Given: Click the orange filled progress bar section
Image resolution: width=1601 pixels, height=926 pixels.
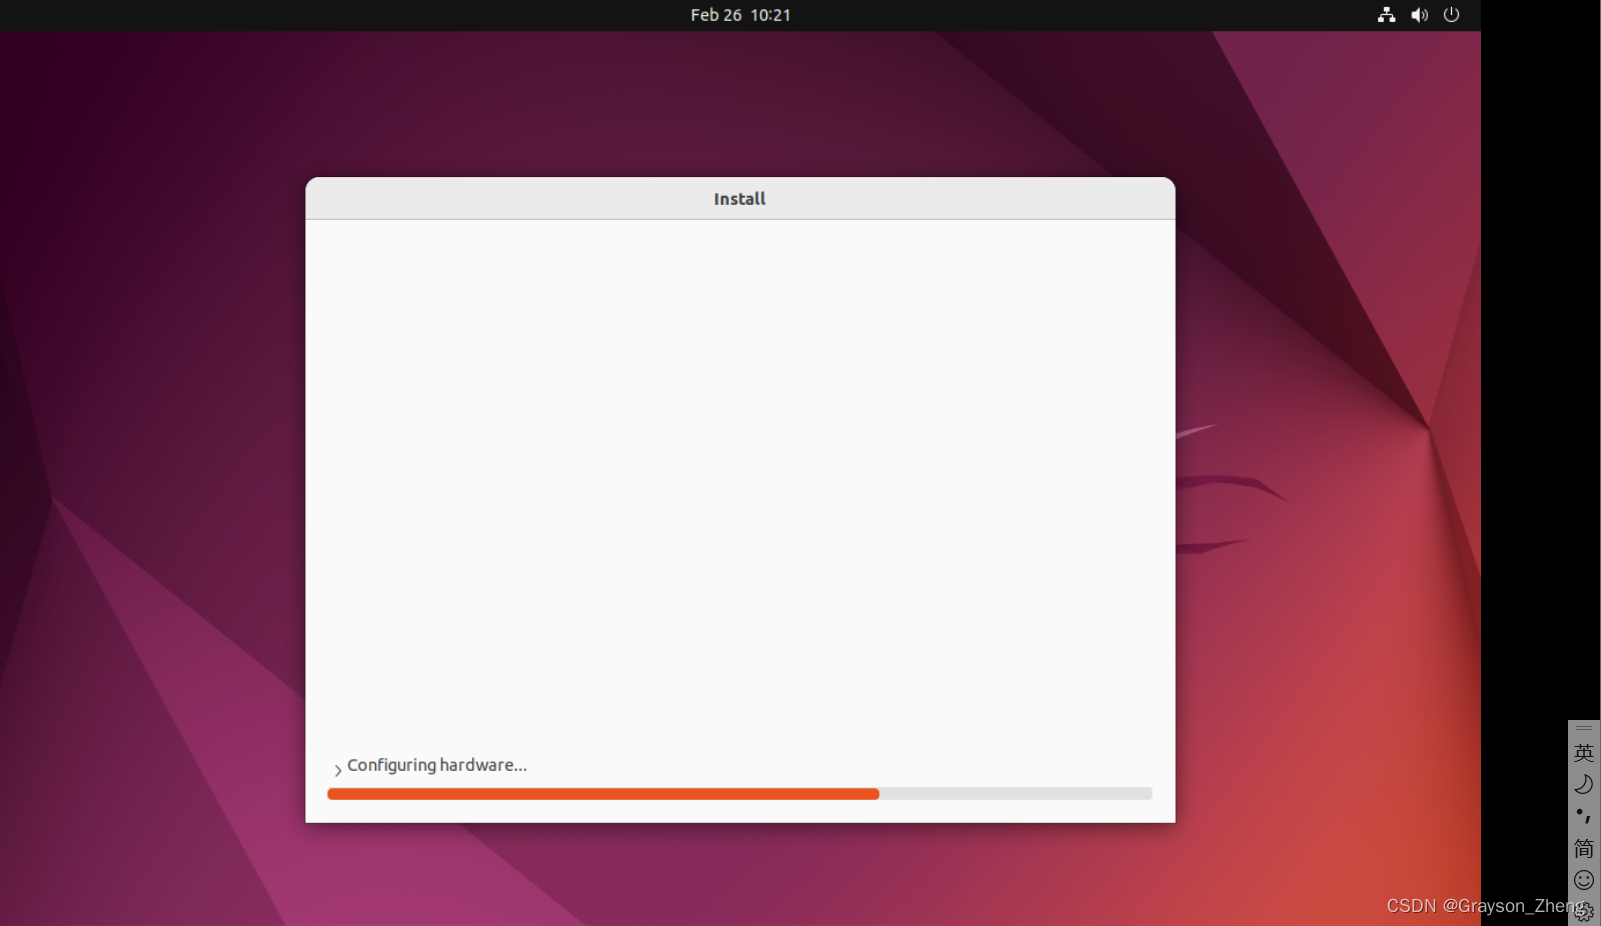Looking at the screenshot, I should (x=602, y=794).
